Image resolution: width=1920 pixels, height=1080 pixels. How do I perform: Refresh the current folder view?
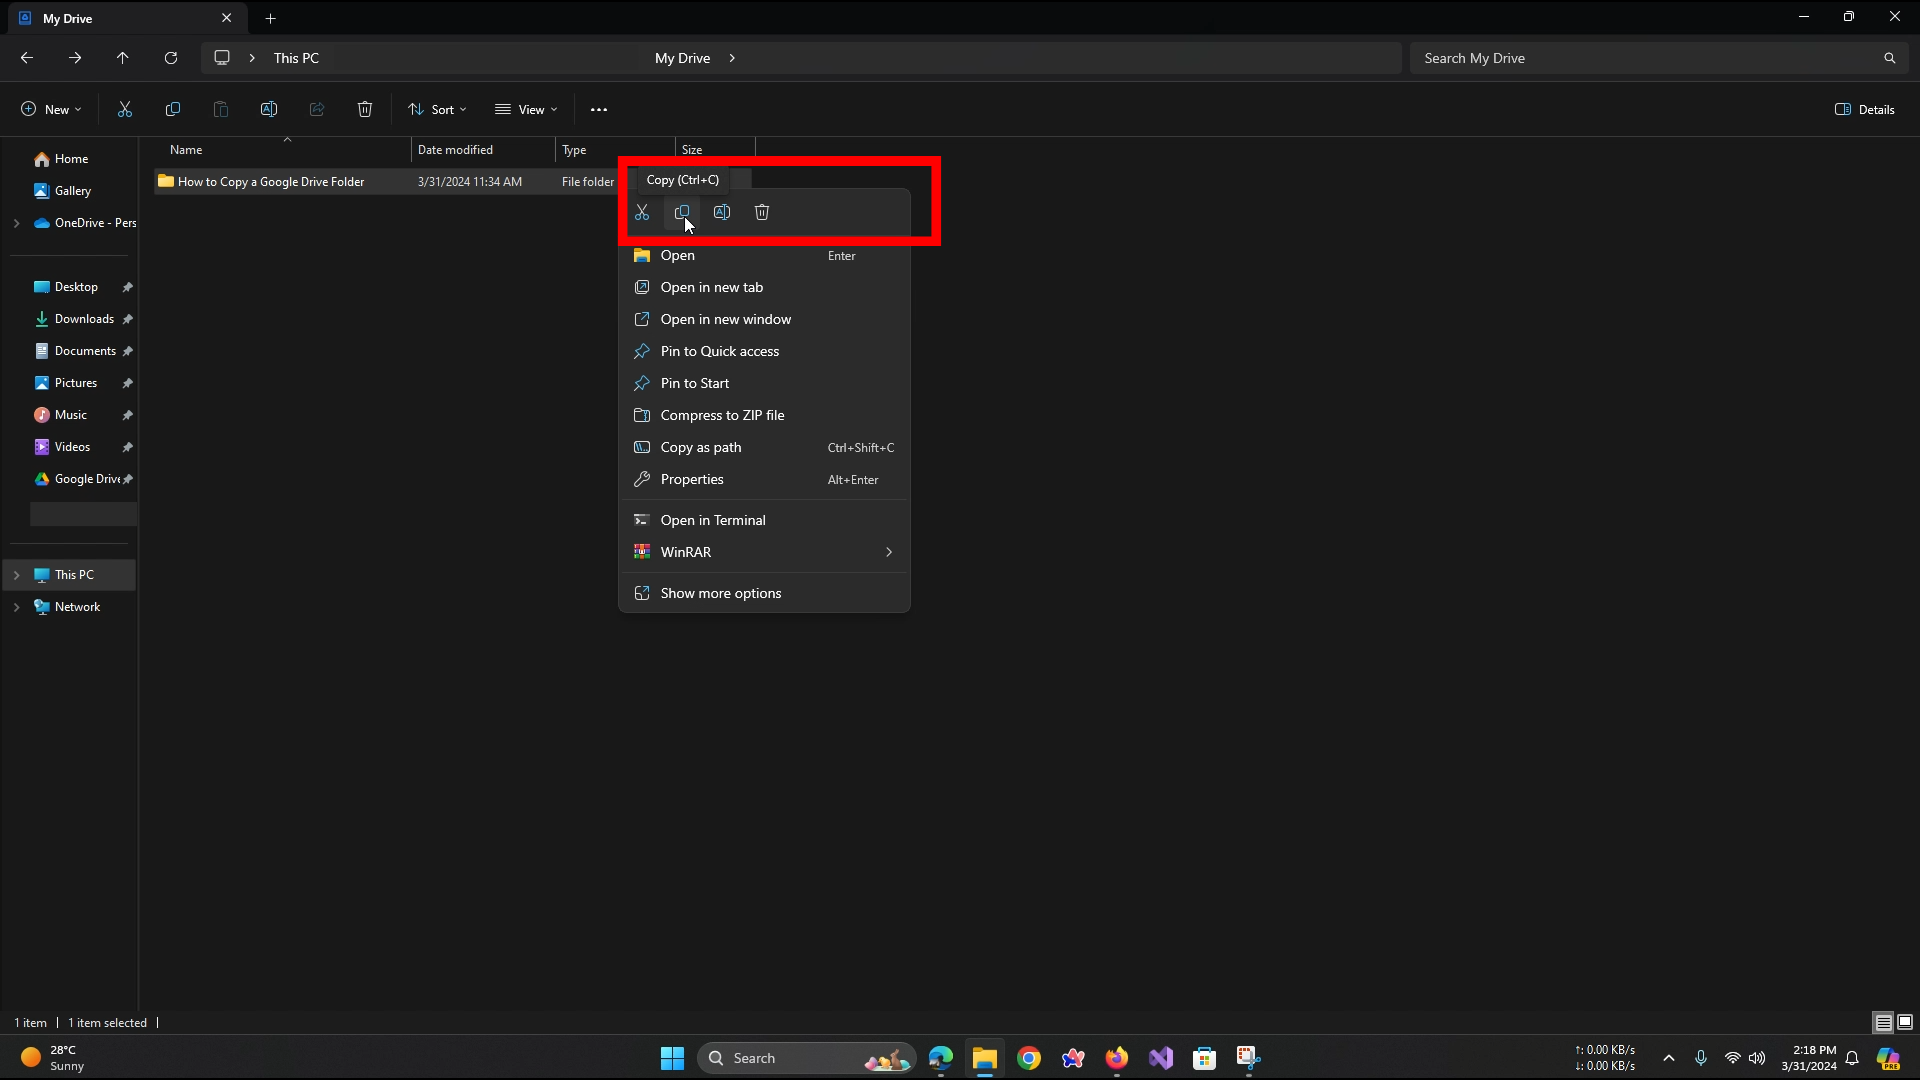click(171, 58)
